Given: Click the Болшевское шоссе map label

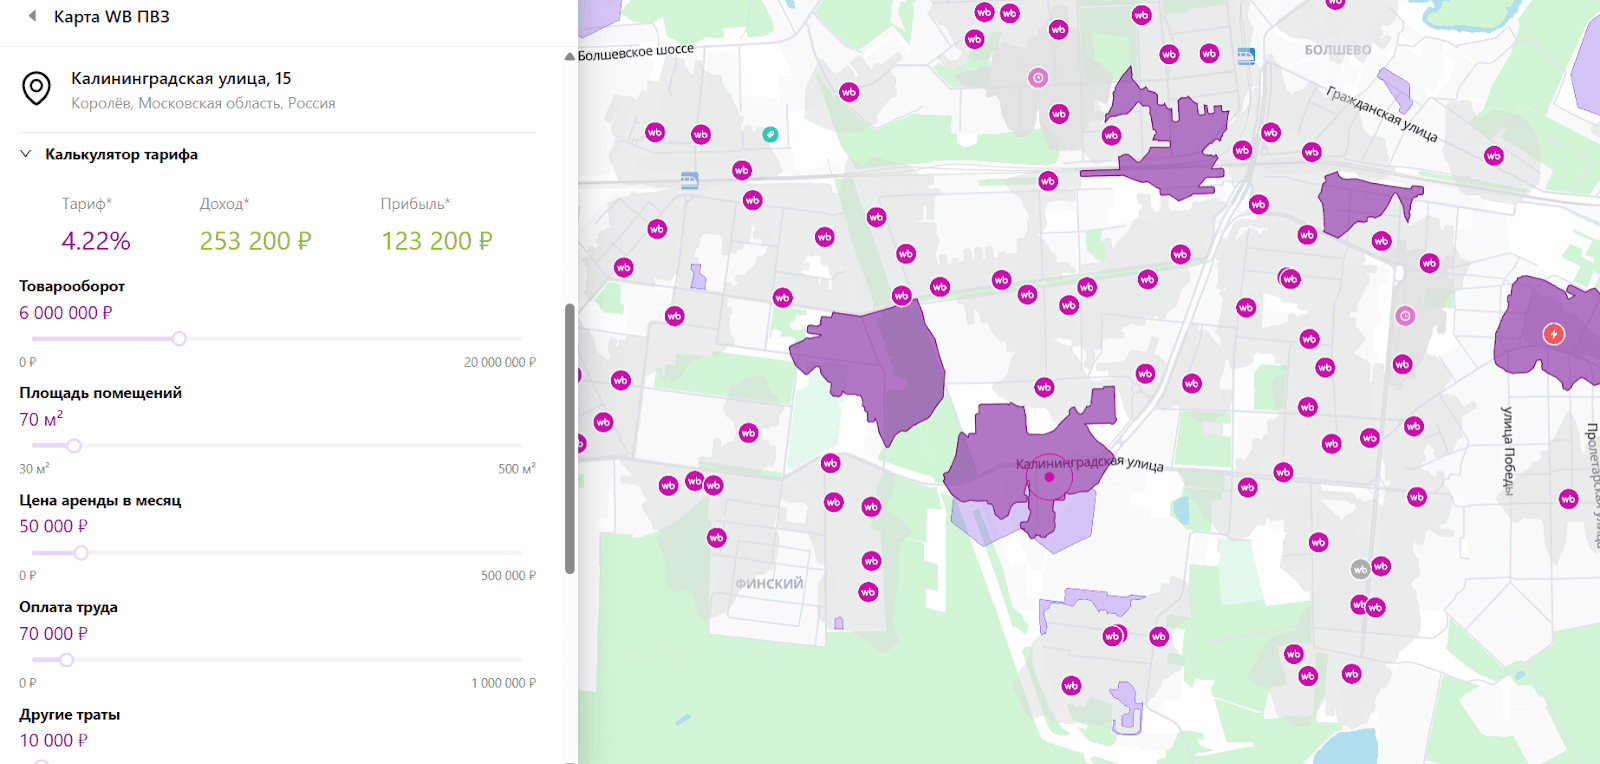Looking at the screenshot, I should pos(636,52).
